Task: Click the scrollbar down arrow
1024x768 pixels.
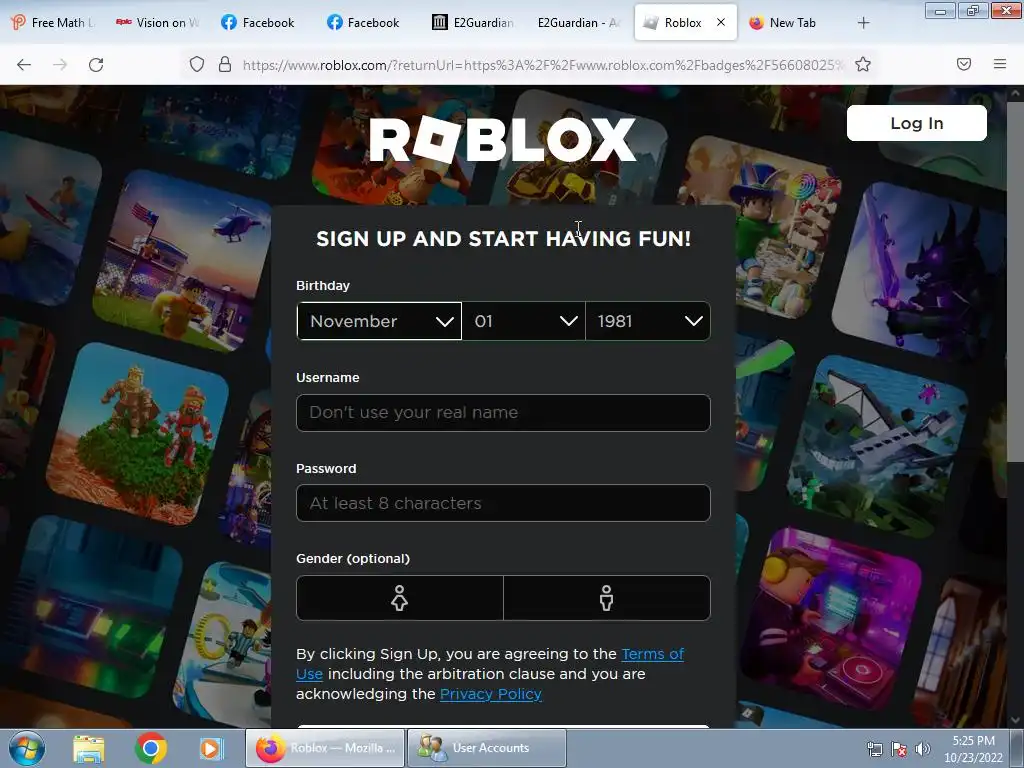Action: [1015, 720]
